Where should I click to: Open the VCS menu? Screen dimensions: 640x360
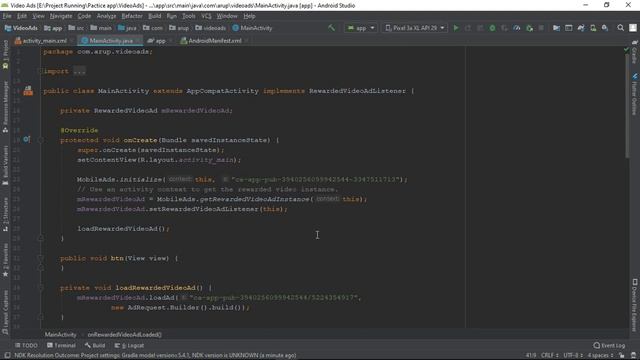206,16
